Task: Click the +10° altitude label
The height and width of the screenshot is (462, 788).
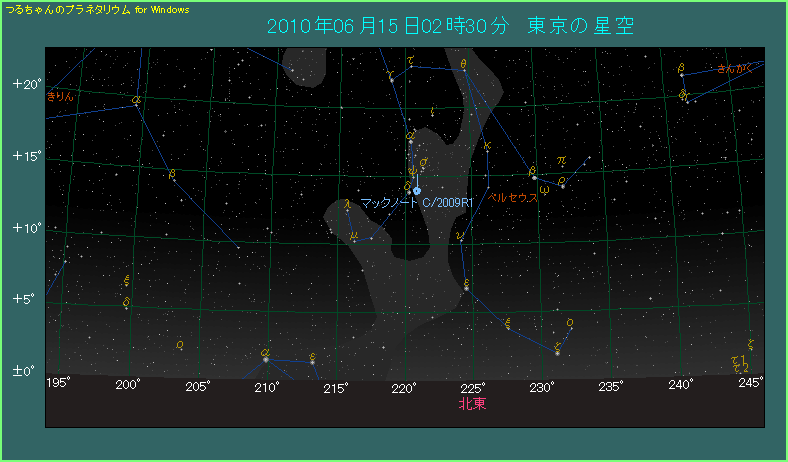Action: pos(24,228)
